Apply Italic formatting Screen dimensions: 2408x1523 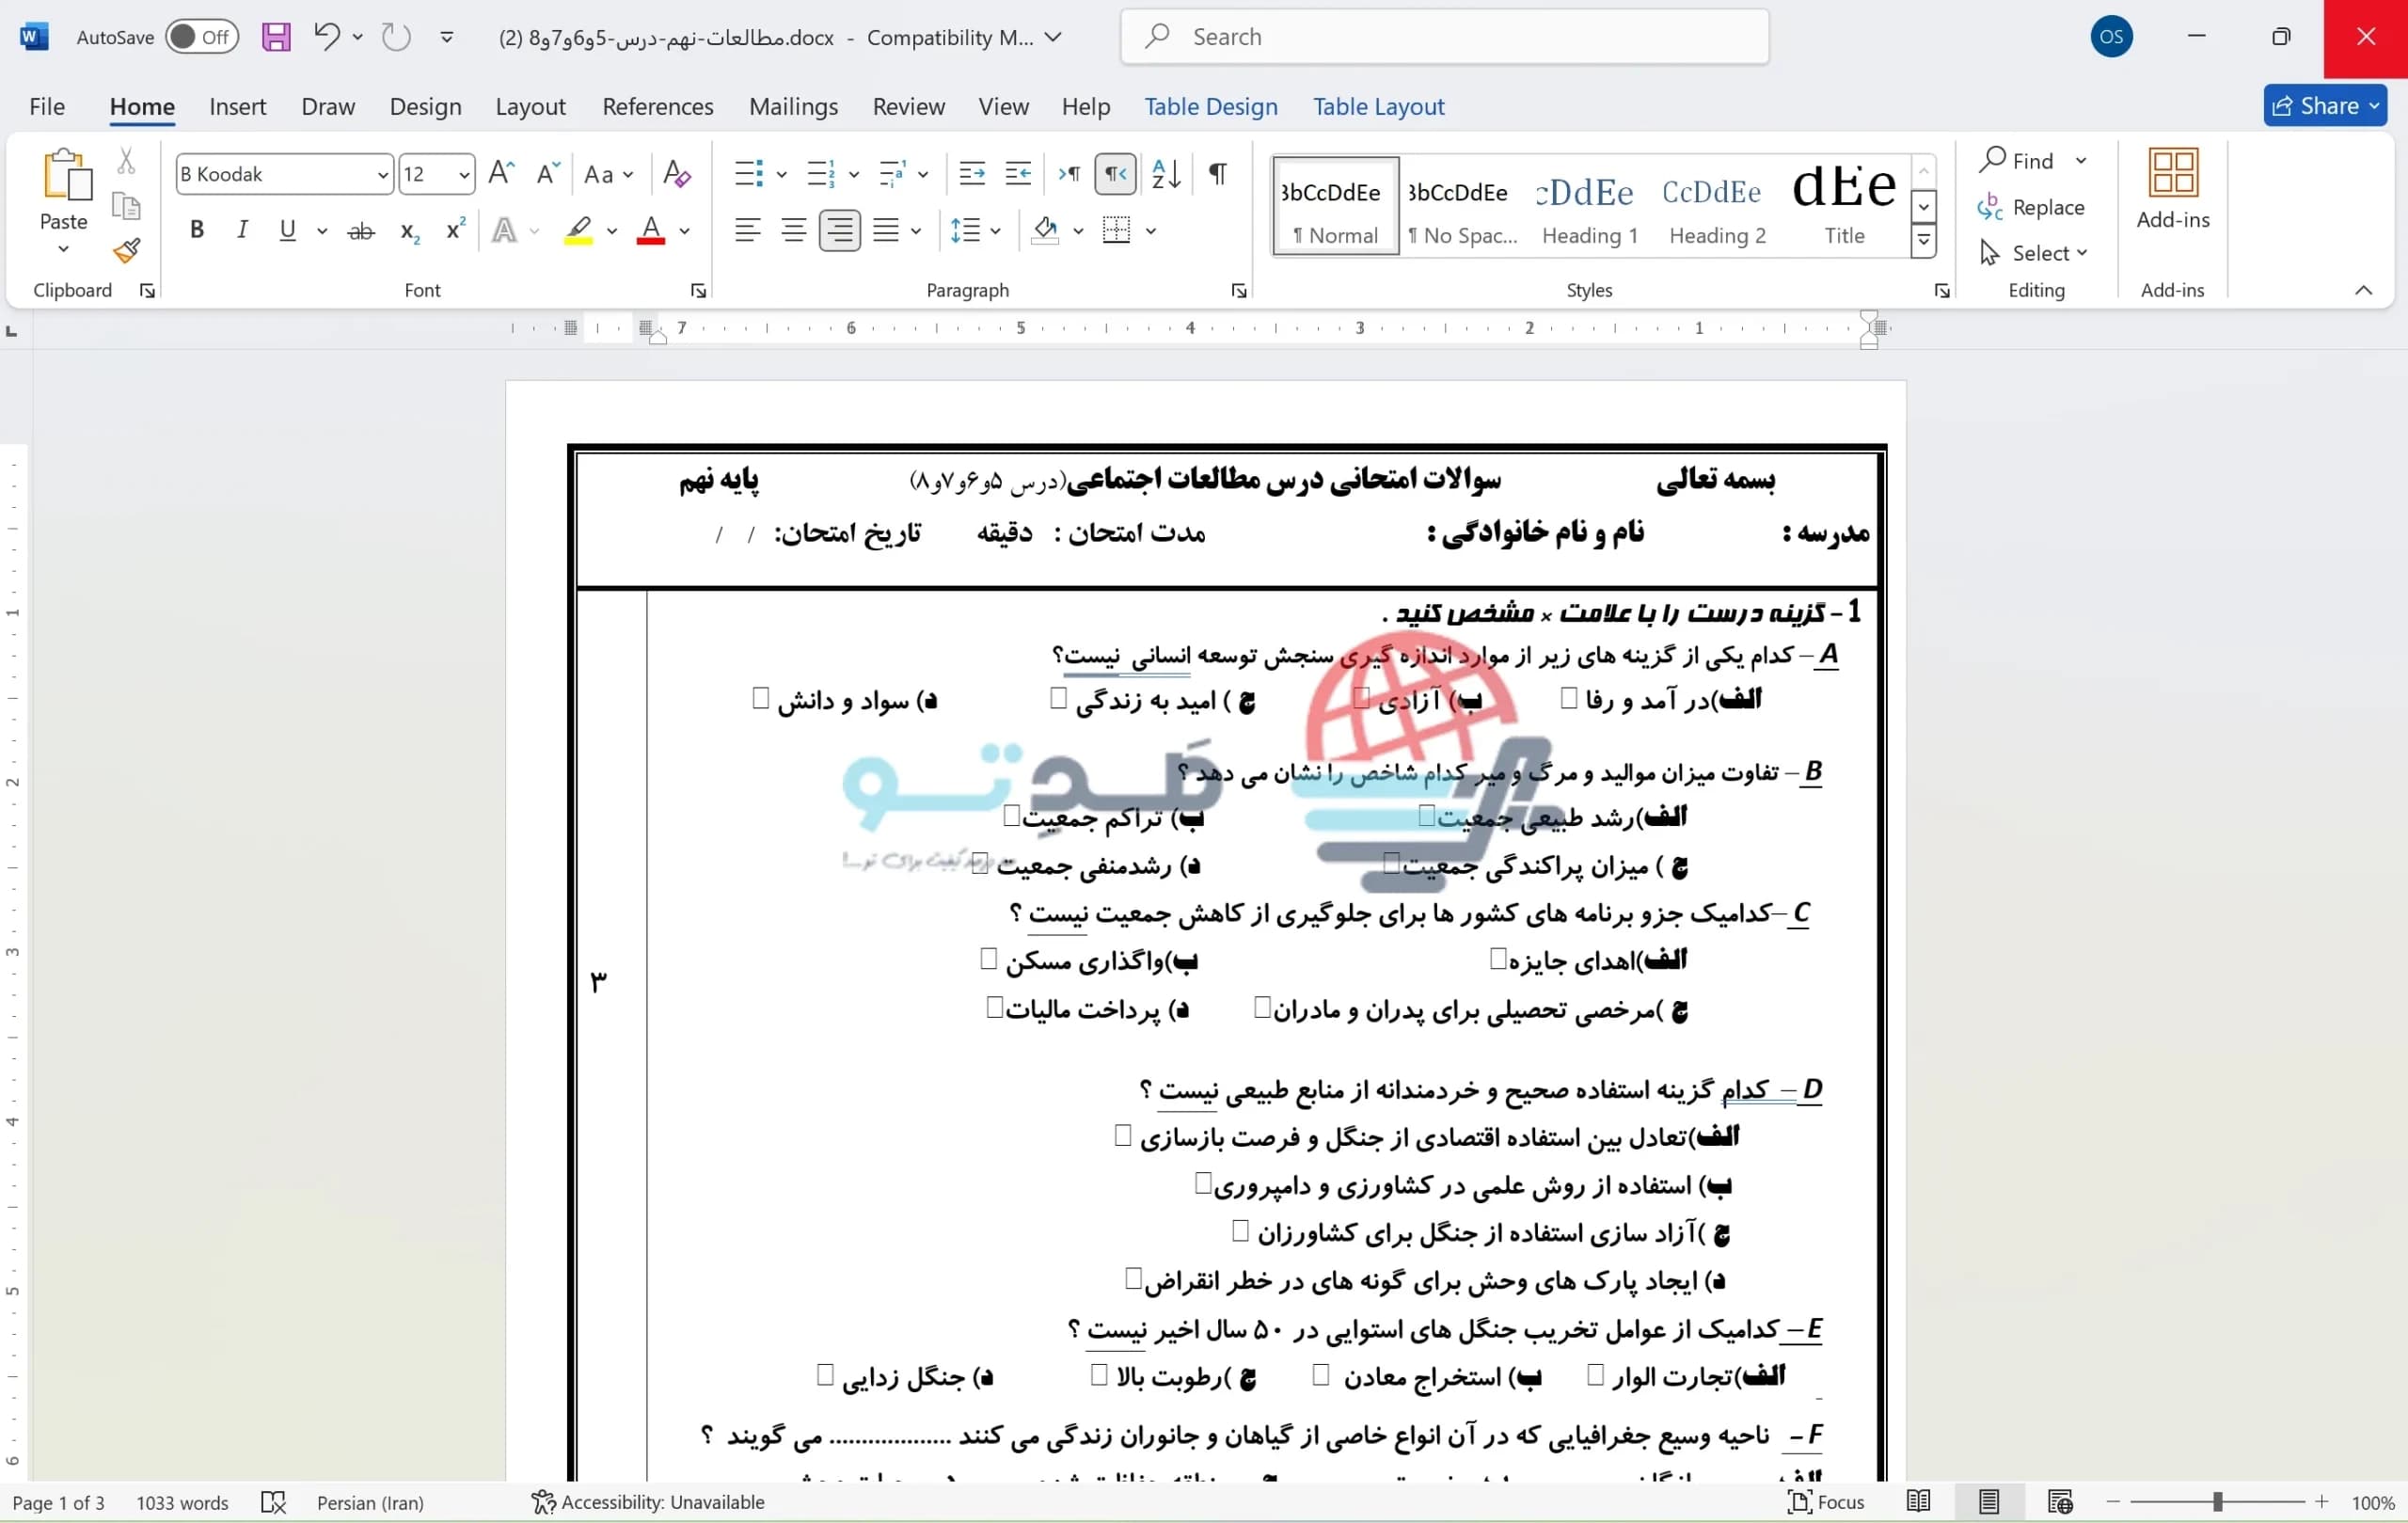[x=241, y=230]
